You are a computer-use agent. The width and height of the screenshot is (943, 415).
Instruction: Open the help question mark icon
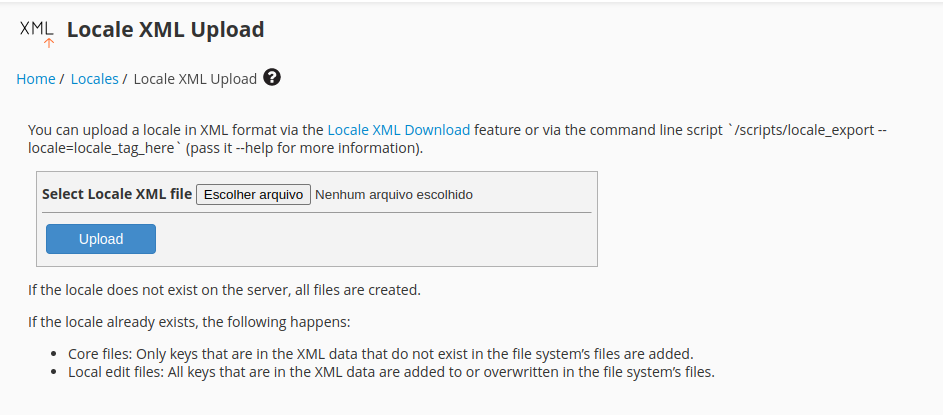point(272,78)
